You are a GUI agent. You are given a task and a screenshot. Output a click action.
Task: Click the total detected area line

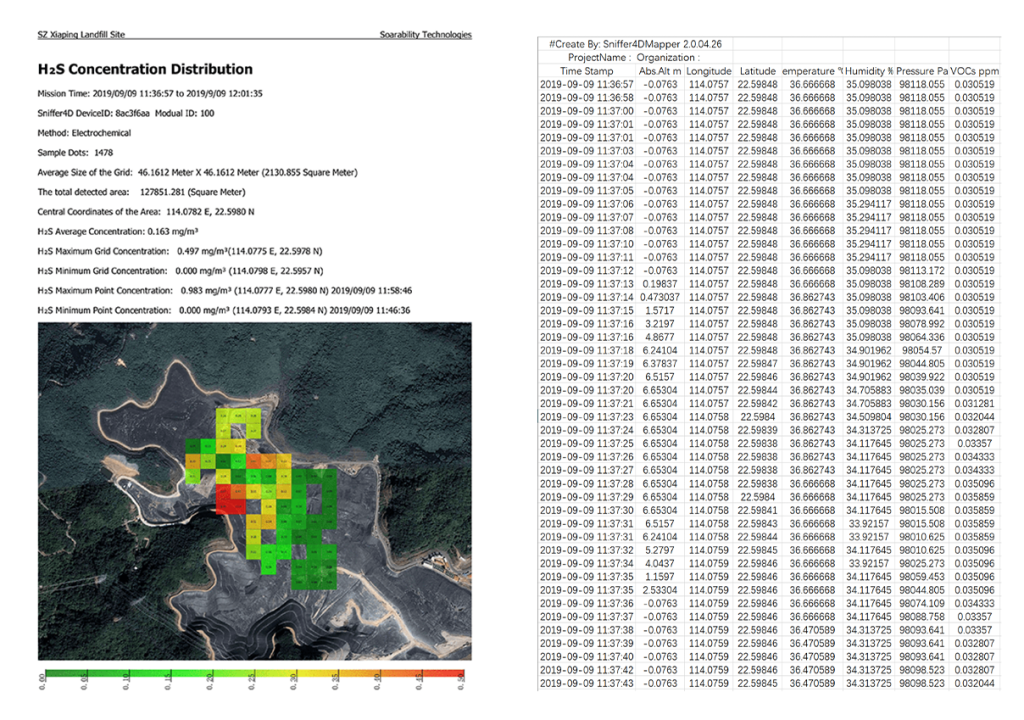(142, 192)
